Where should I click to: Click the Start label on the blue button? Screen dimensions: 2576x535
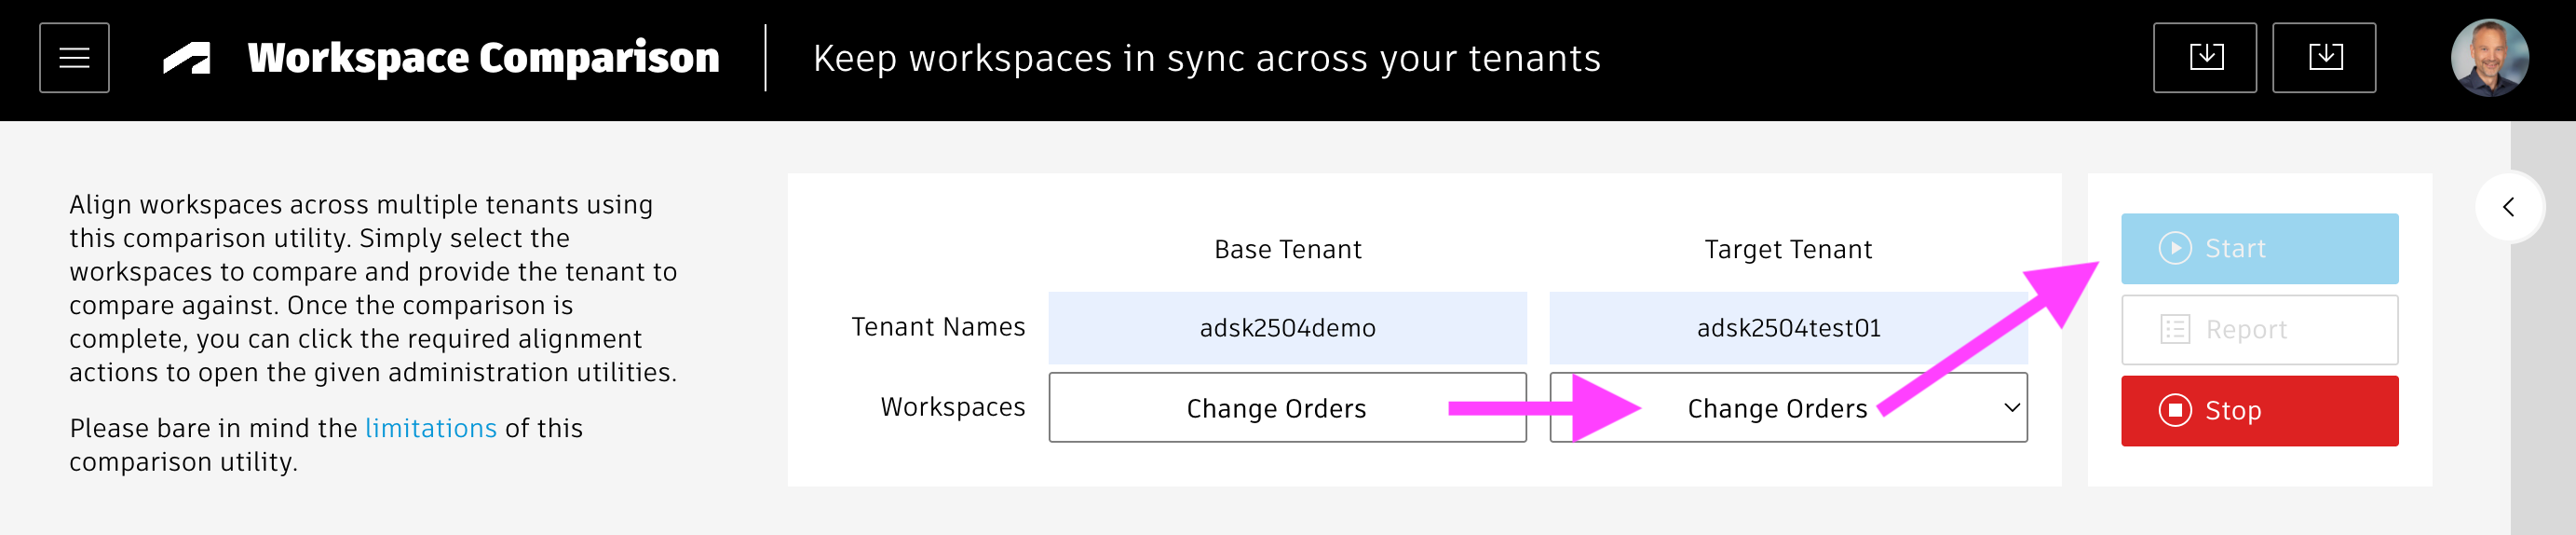click(x=2235, y=248)
